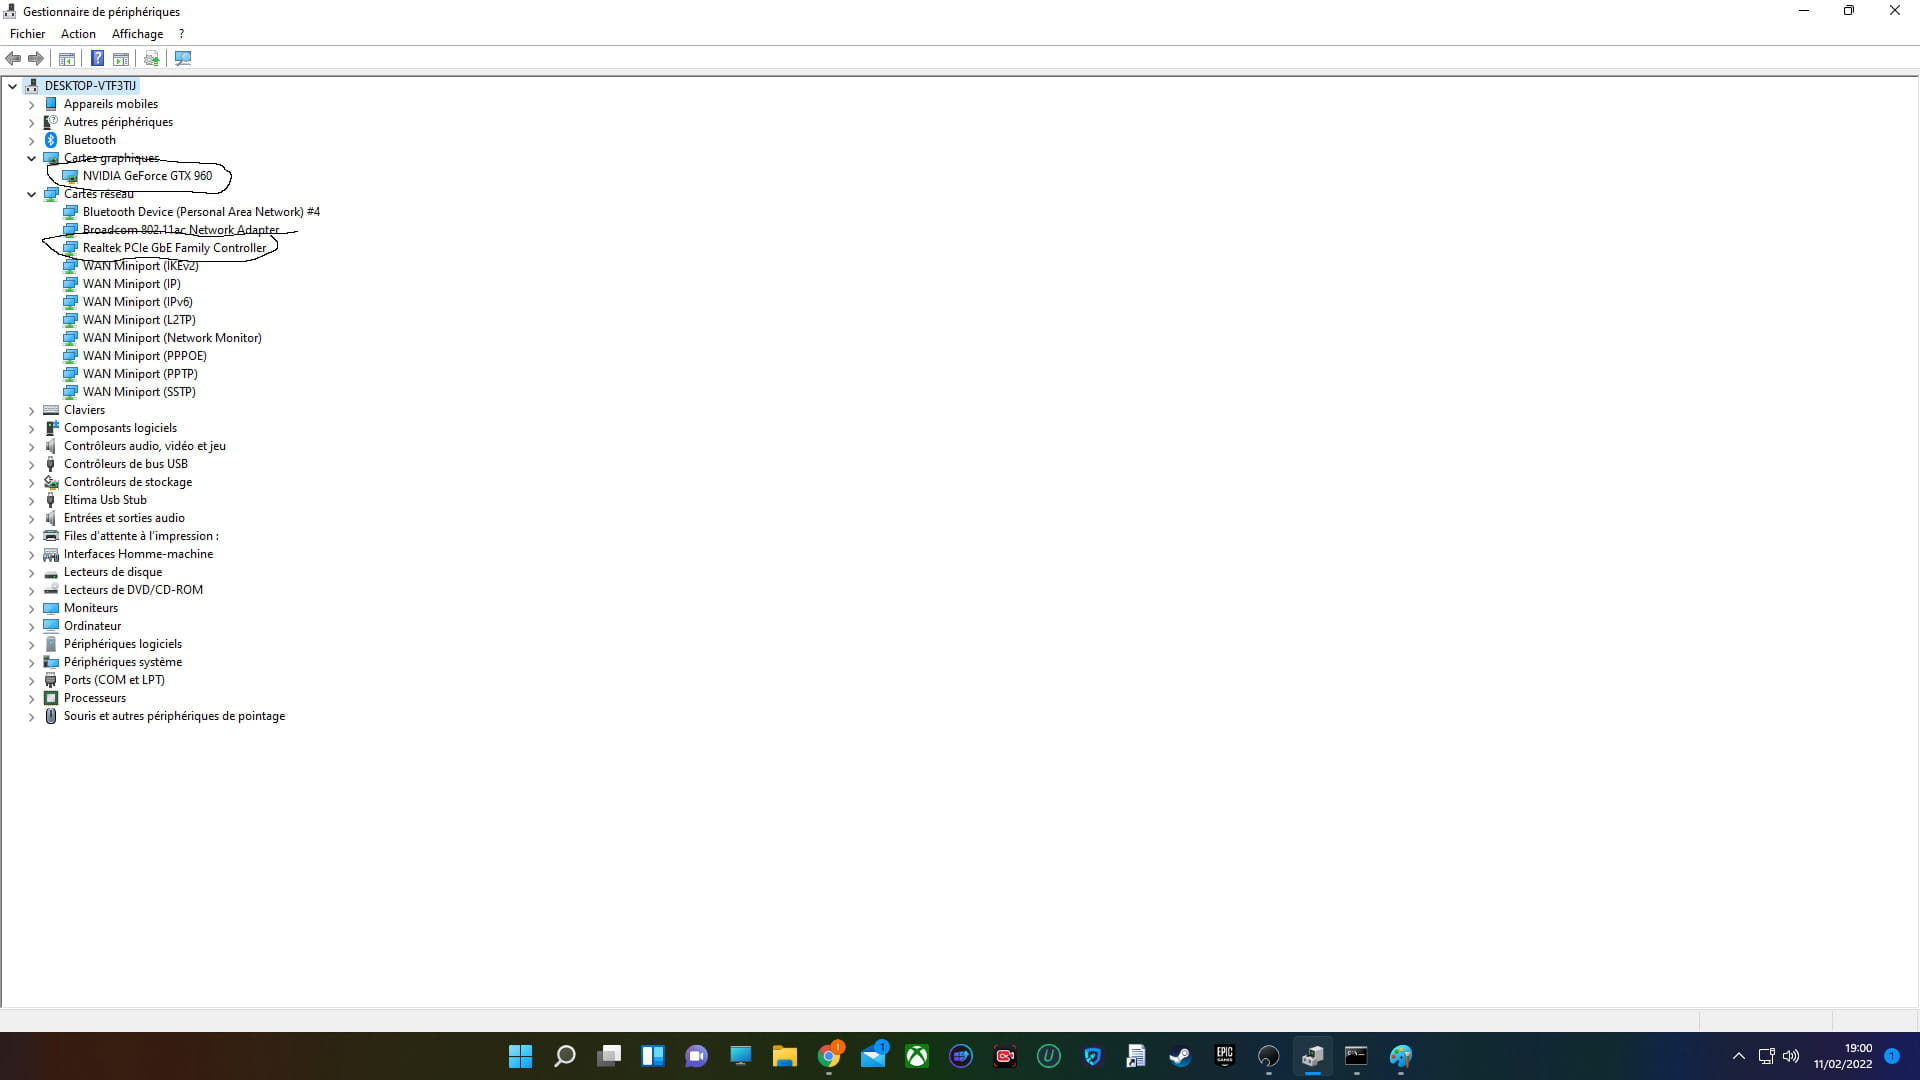Select WAN Miniport (IKEv2) entry

coord(140,266)
